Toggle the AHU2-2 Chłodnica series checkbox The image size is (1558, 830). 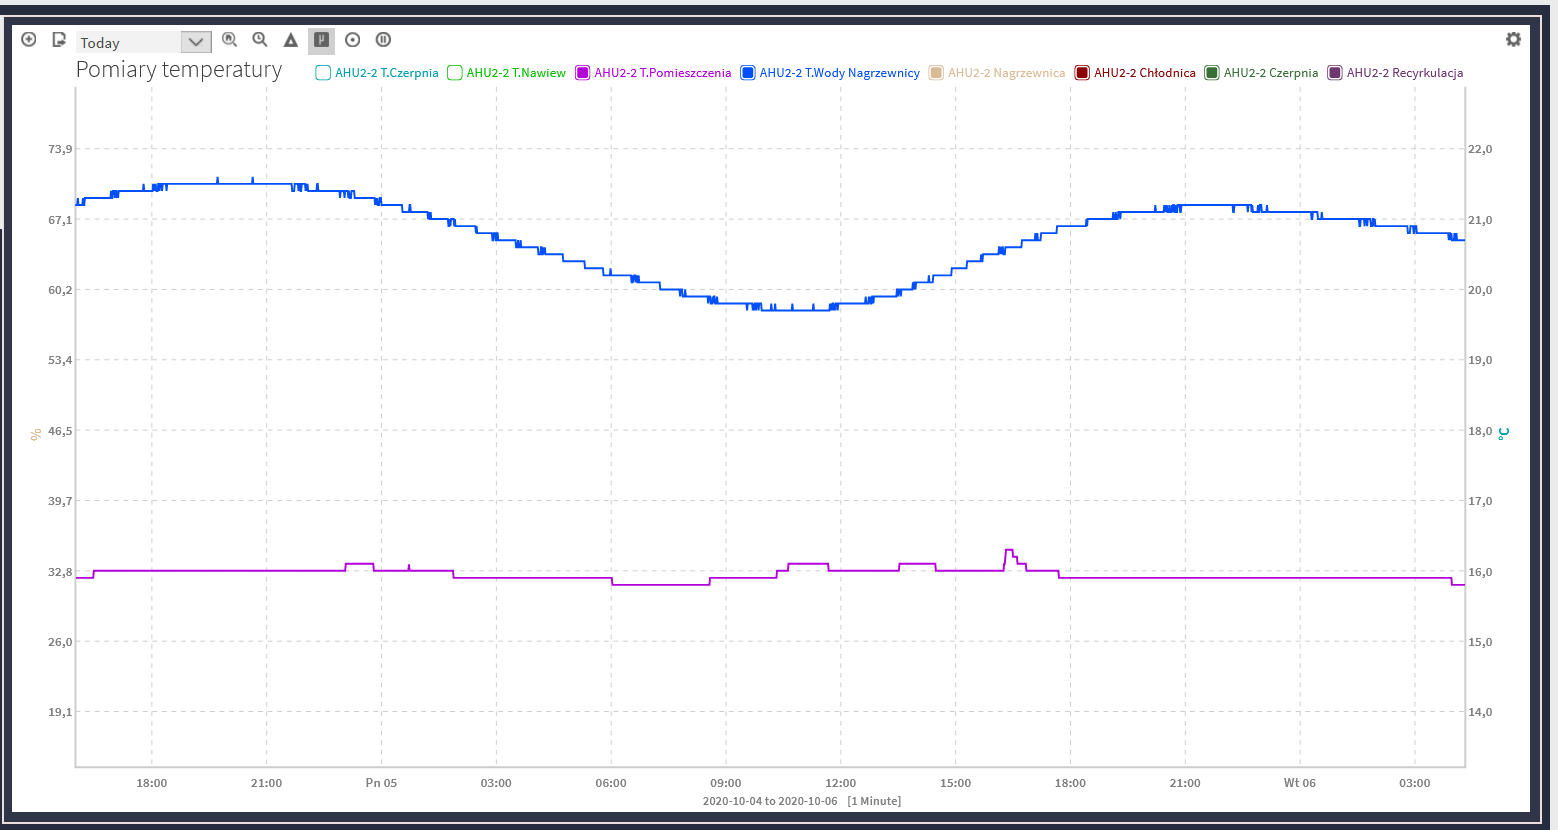coord(1082,73)
